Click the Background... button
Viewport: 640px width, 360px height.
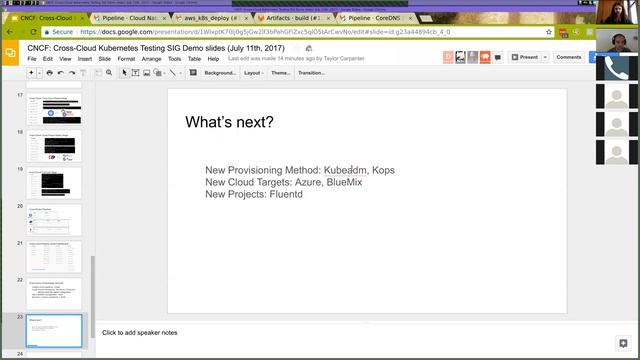pos(220,73)
